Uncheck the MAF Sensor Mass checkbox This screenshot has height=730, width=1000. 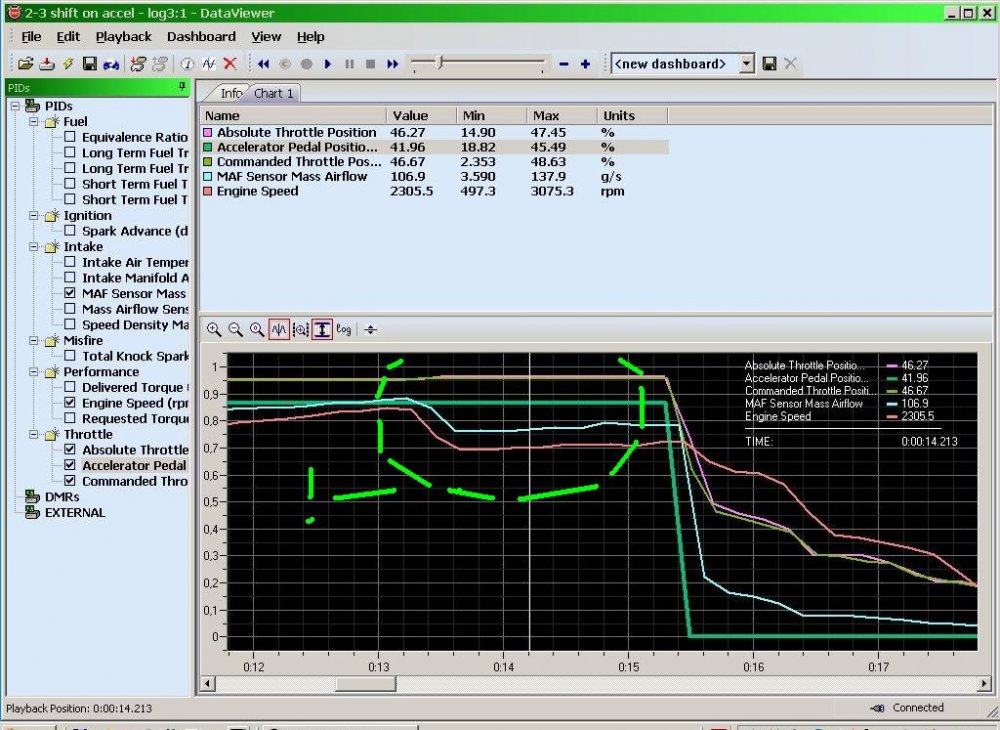tap(70, 294)
